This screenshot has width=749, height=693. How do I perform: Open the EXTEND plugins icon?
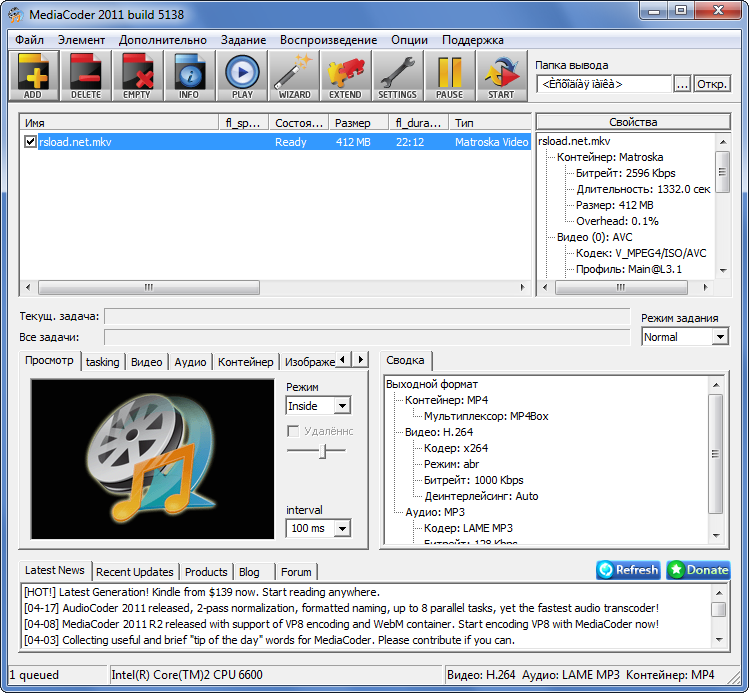[x=346, y=76]
